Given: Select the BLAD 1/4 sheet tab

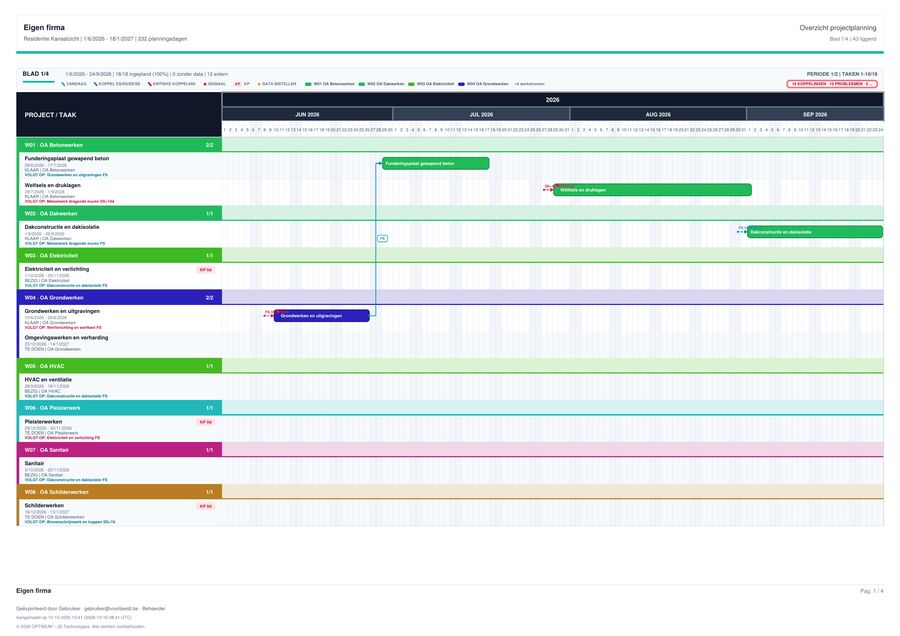Looking at the screenshot, I should pyautogui.click(x=36, y=74).
